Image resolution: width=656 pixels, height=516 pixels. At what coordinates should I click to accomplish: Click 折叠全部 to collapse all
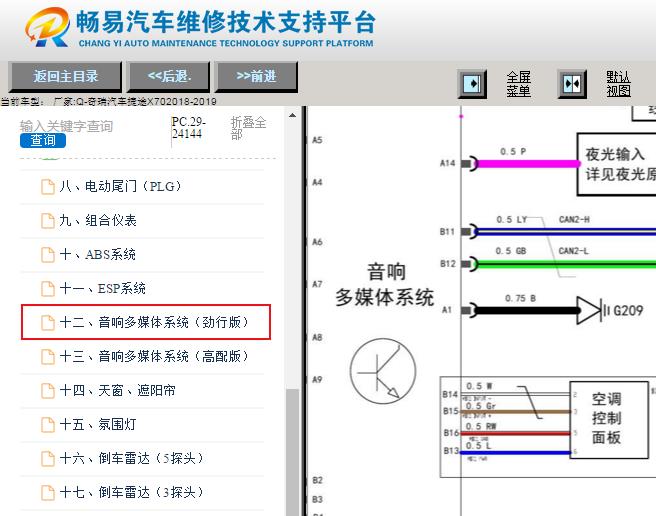[x=248, y=128]
